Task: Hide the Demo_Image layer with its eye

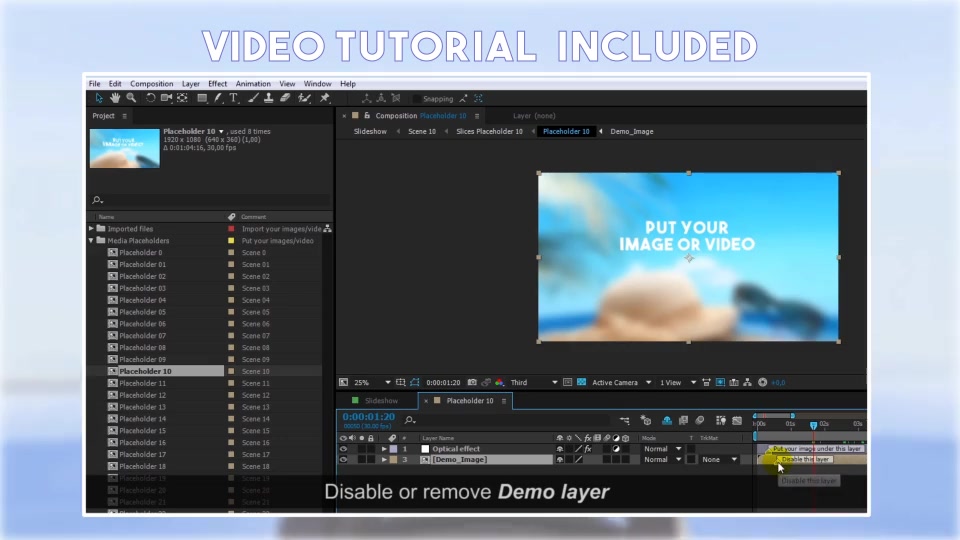Action: pyautogui.click(x=343, y=459)
